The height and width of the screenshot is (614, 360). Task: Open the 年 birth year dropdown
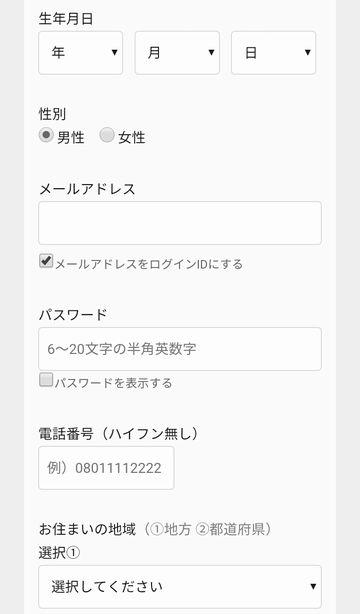pyautogui.click(x=80, y=53)
